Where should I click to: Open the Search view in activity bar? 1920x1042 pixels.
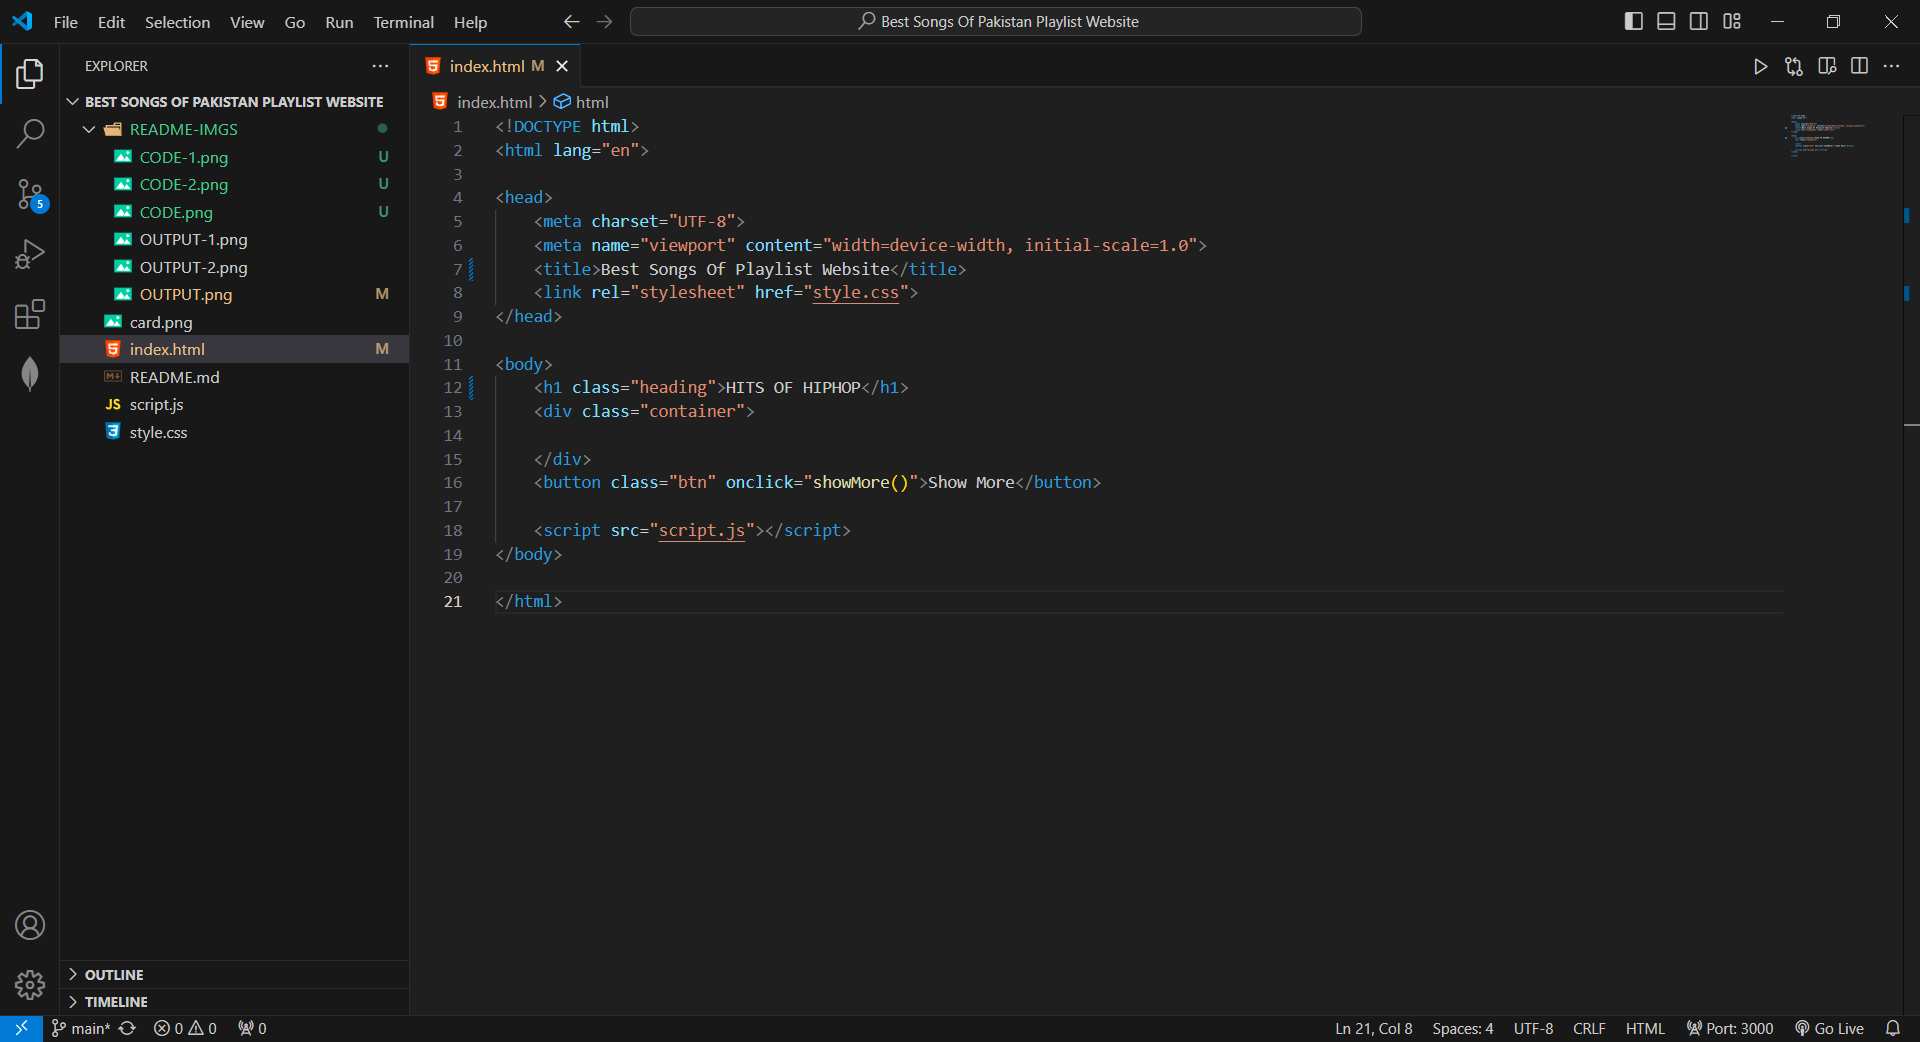[30, 133]
